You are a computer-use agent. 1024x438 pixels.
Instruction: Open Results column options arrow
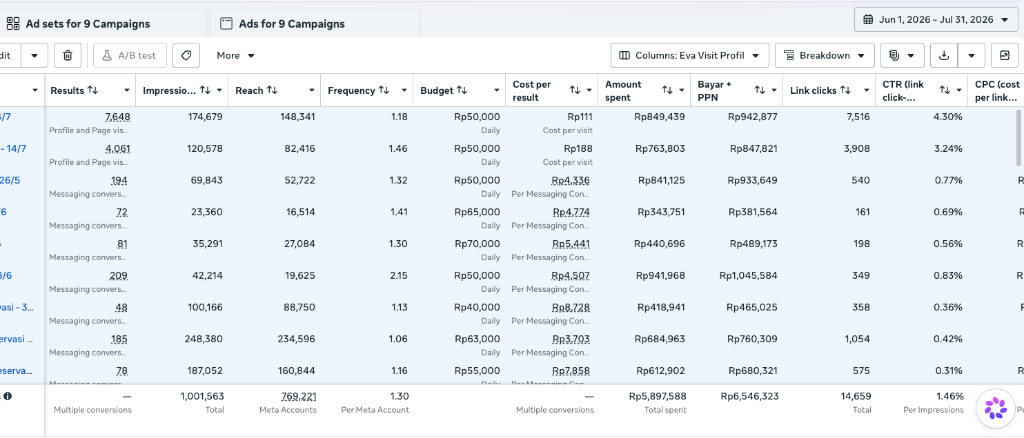tap(127, 91)
